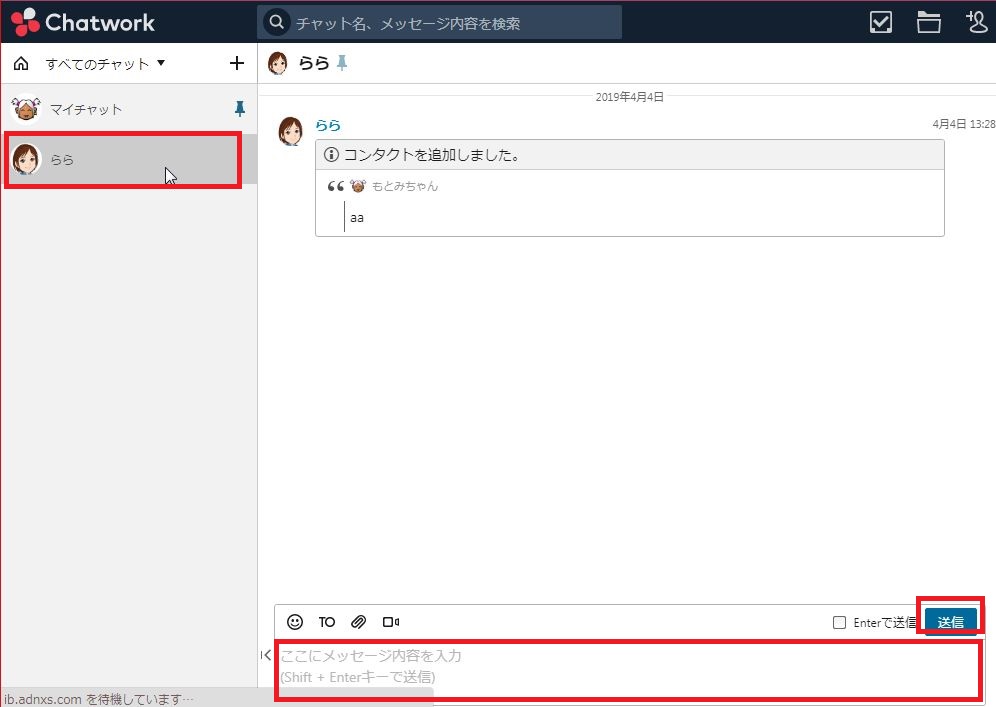Toggle the pin on マイチャット

239,109
